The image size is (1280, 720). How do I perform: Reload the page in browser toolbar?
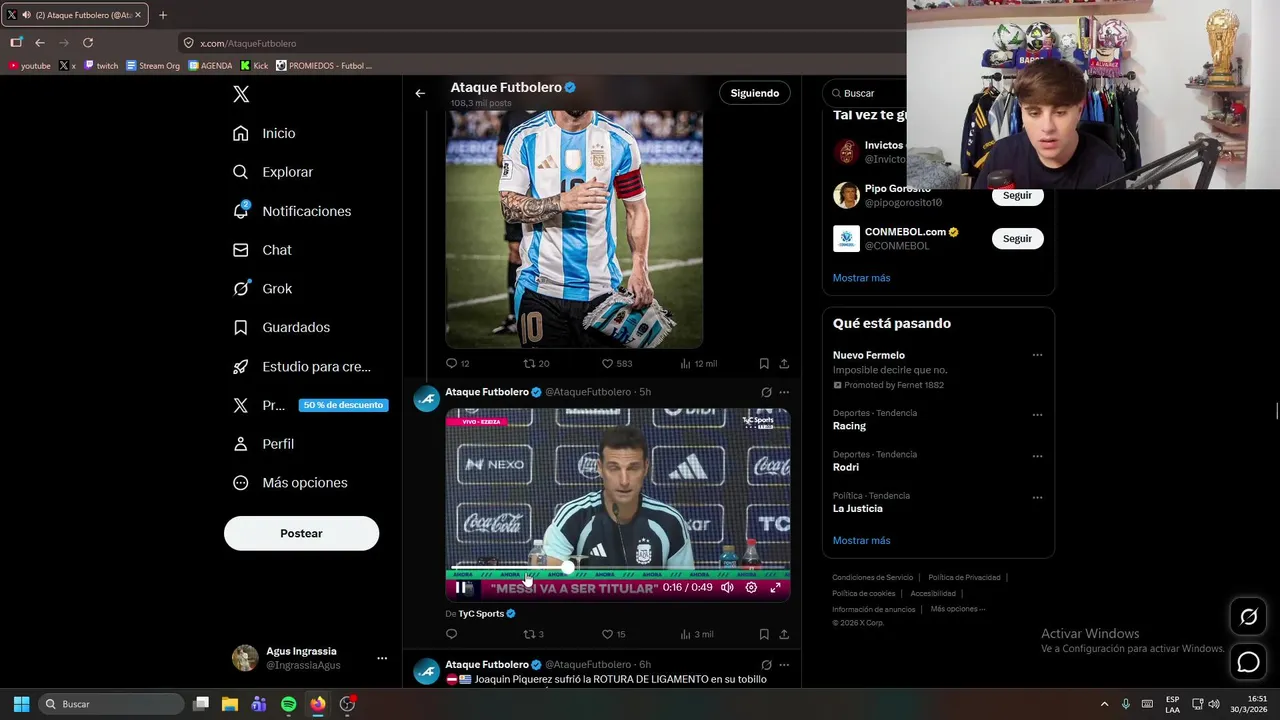tap(88, 43)
